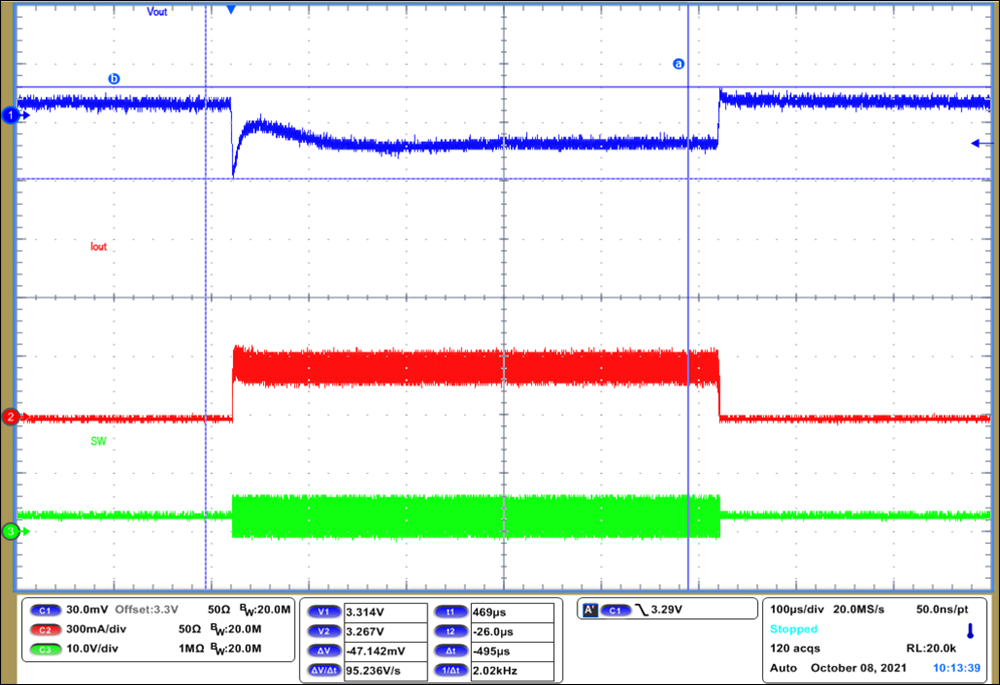Image resolution: width=1000 pixels, height=685 pixels.
Task: Select the A' trigger event icon
Action: [589, 608]
